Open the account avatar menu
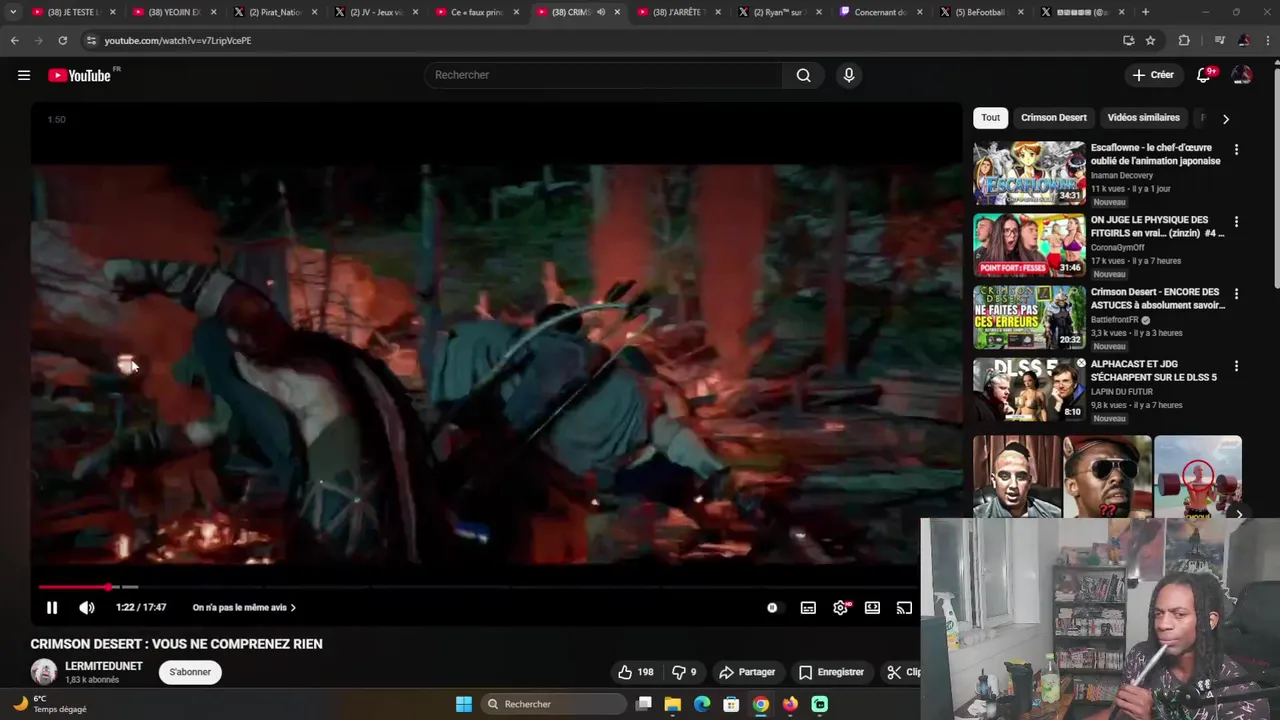 click(1241, 75)
